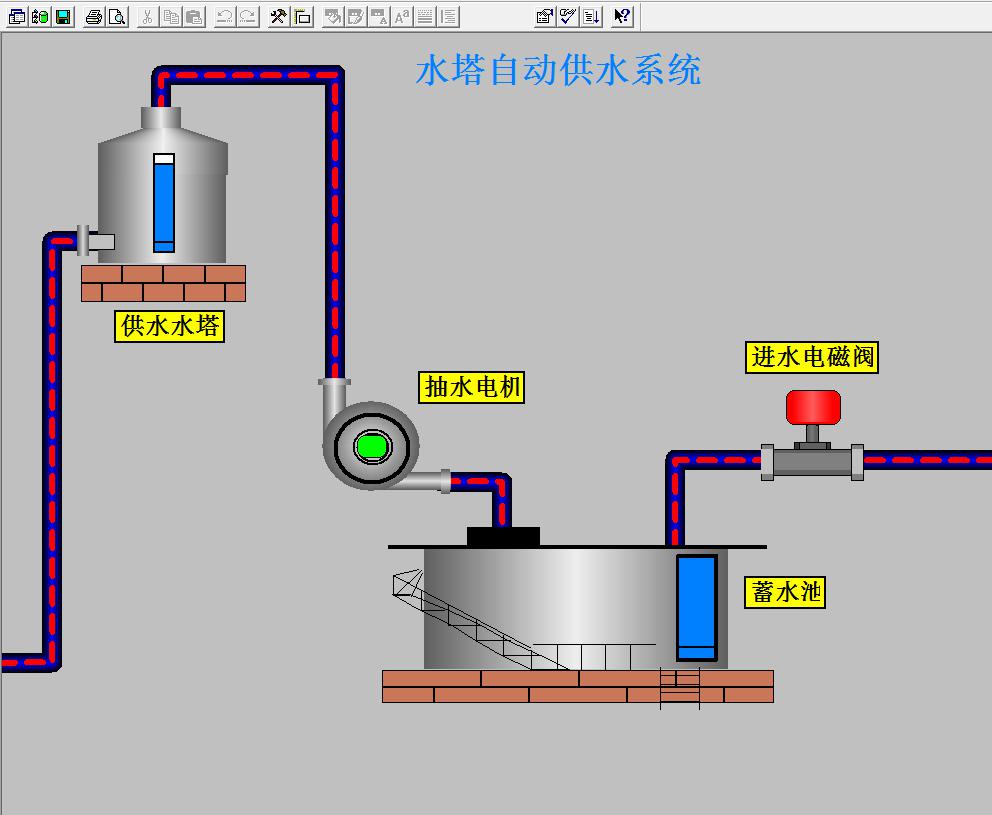This screenshot has height=815, width=992.
Task: Click the checkmark inspection icon in the toolbar
Action: coord(567,16)
